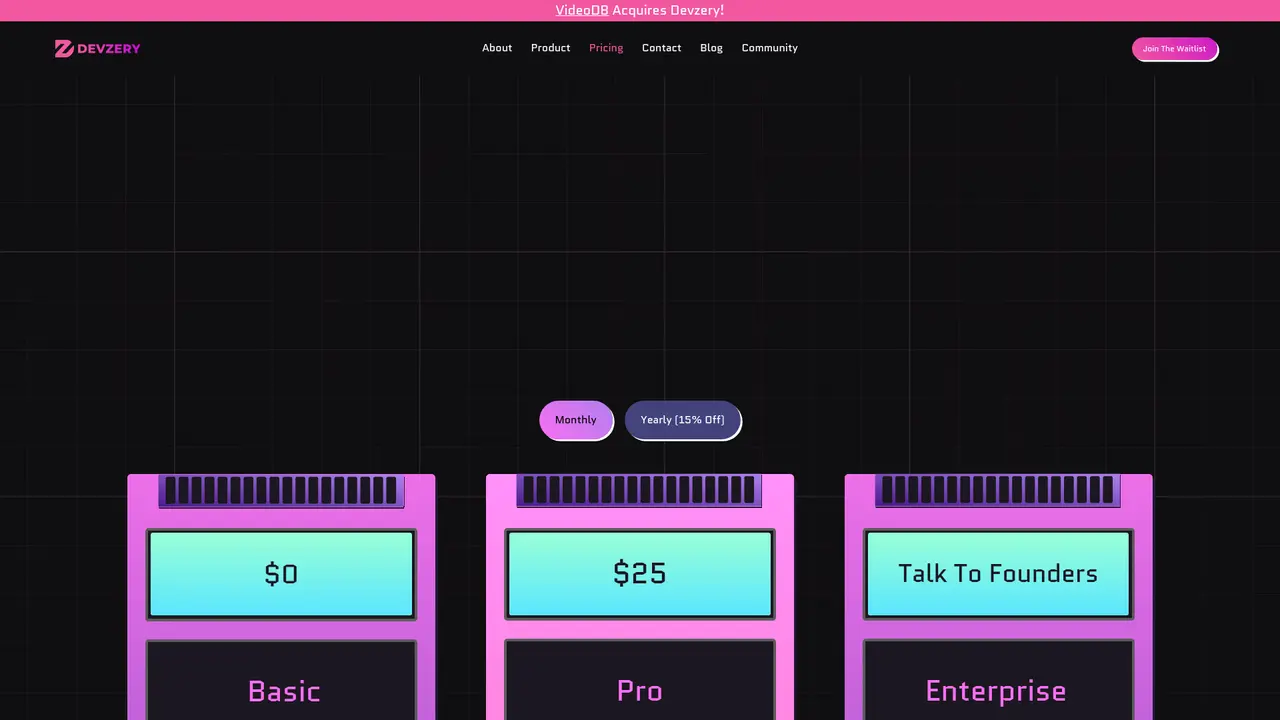1280x720 pixels.
Task: Select the Enterprise plan title
Action: pyautogui.click(x=996, y=691)
